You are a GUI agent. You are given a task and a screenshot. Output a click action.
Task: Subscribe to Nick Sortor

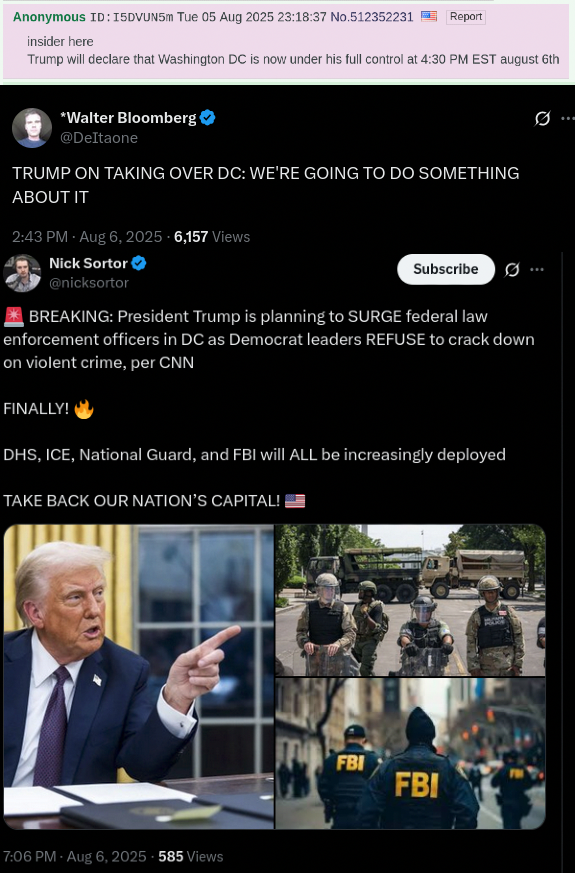click(x=446, y=269)
